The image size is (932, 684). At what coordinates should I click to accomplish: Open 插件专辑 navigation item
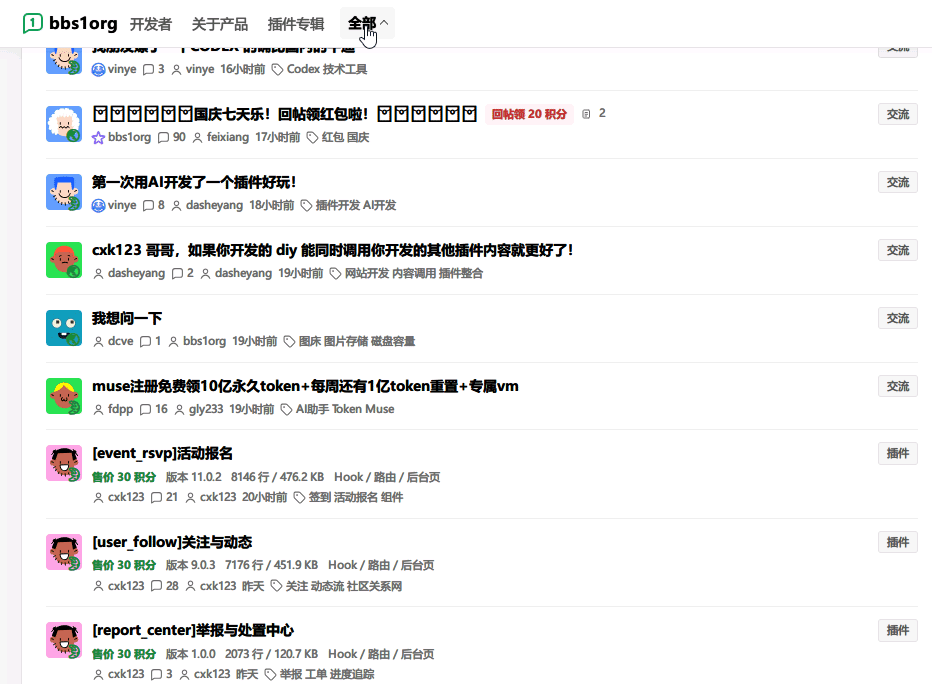(x=296, y=24)
